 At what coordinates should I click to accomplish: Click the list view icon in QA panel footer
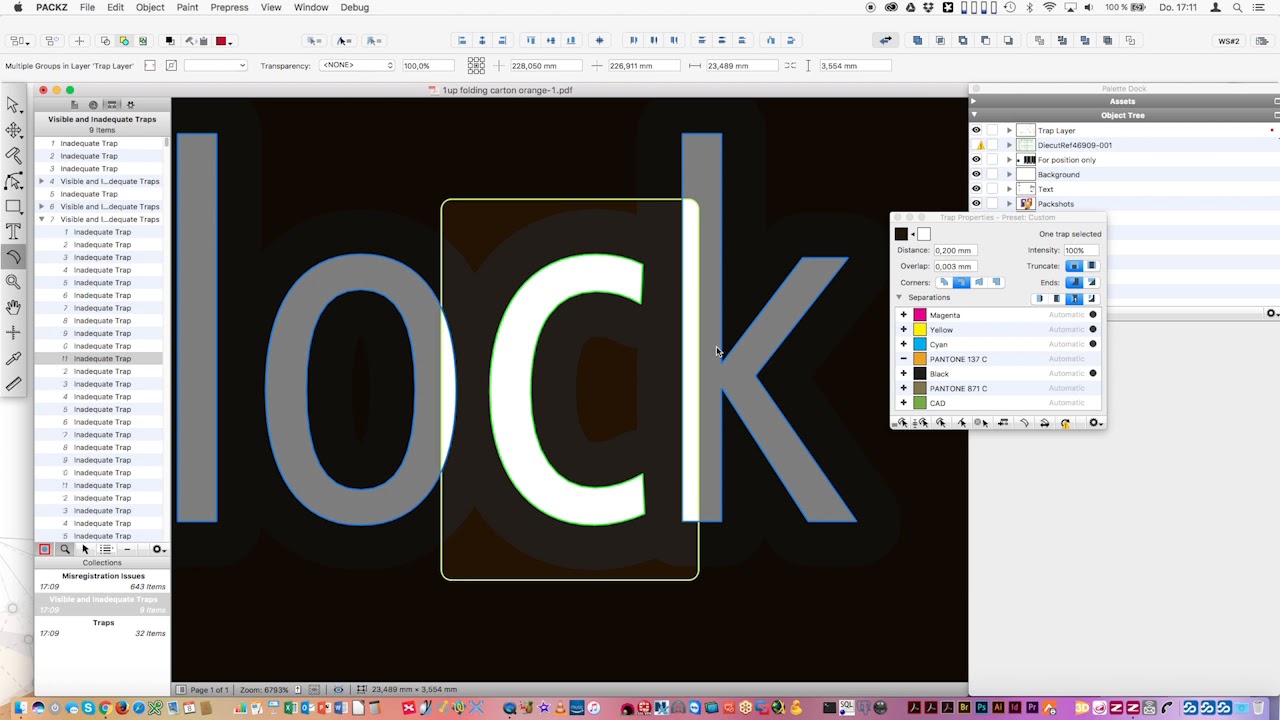[106, 549]
